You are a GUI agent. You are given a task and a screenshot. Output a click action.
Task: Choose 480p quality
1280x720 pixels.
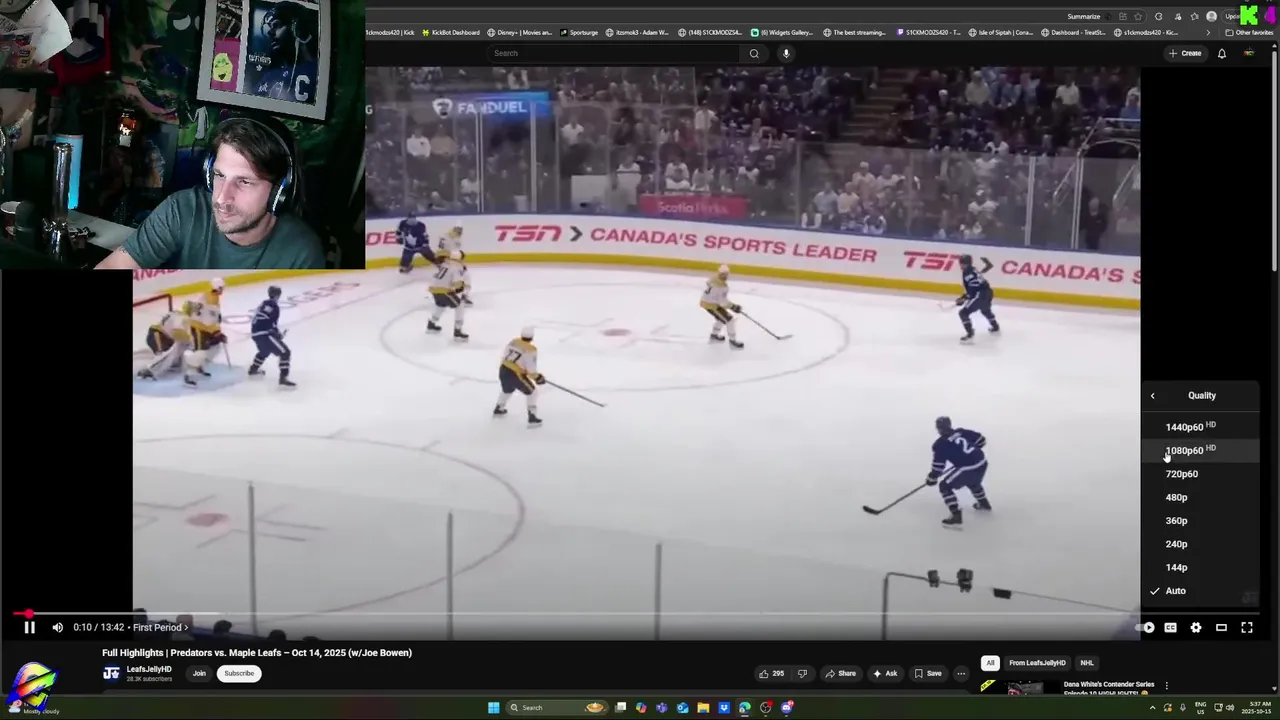[1200, 497]
